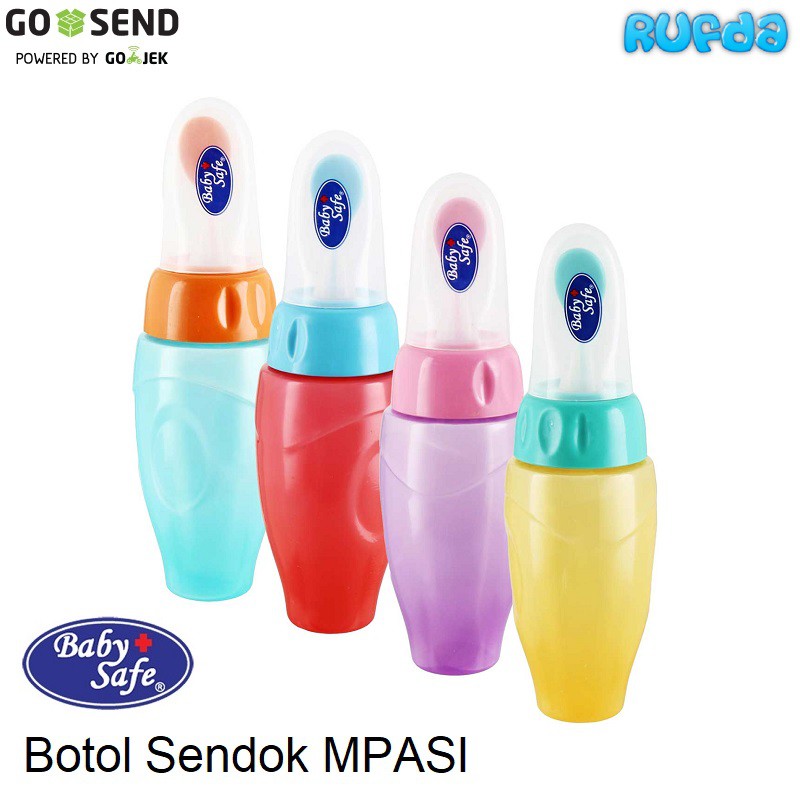Click Baby Safe sticker on teal-cap bottle
Image resolution: width=800 pixels, height=800 pixels.
(x=583, y=308)
